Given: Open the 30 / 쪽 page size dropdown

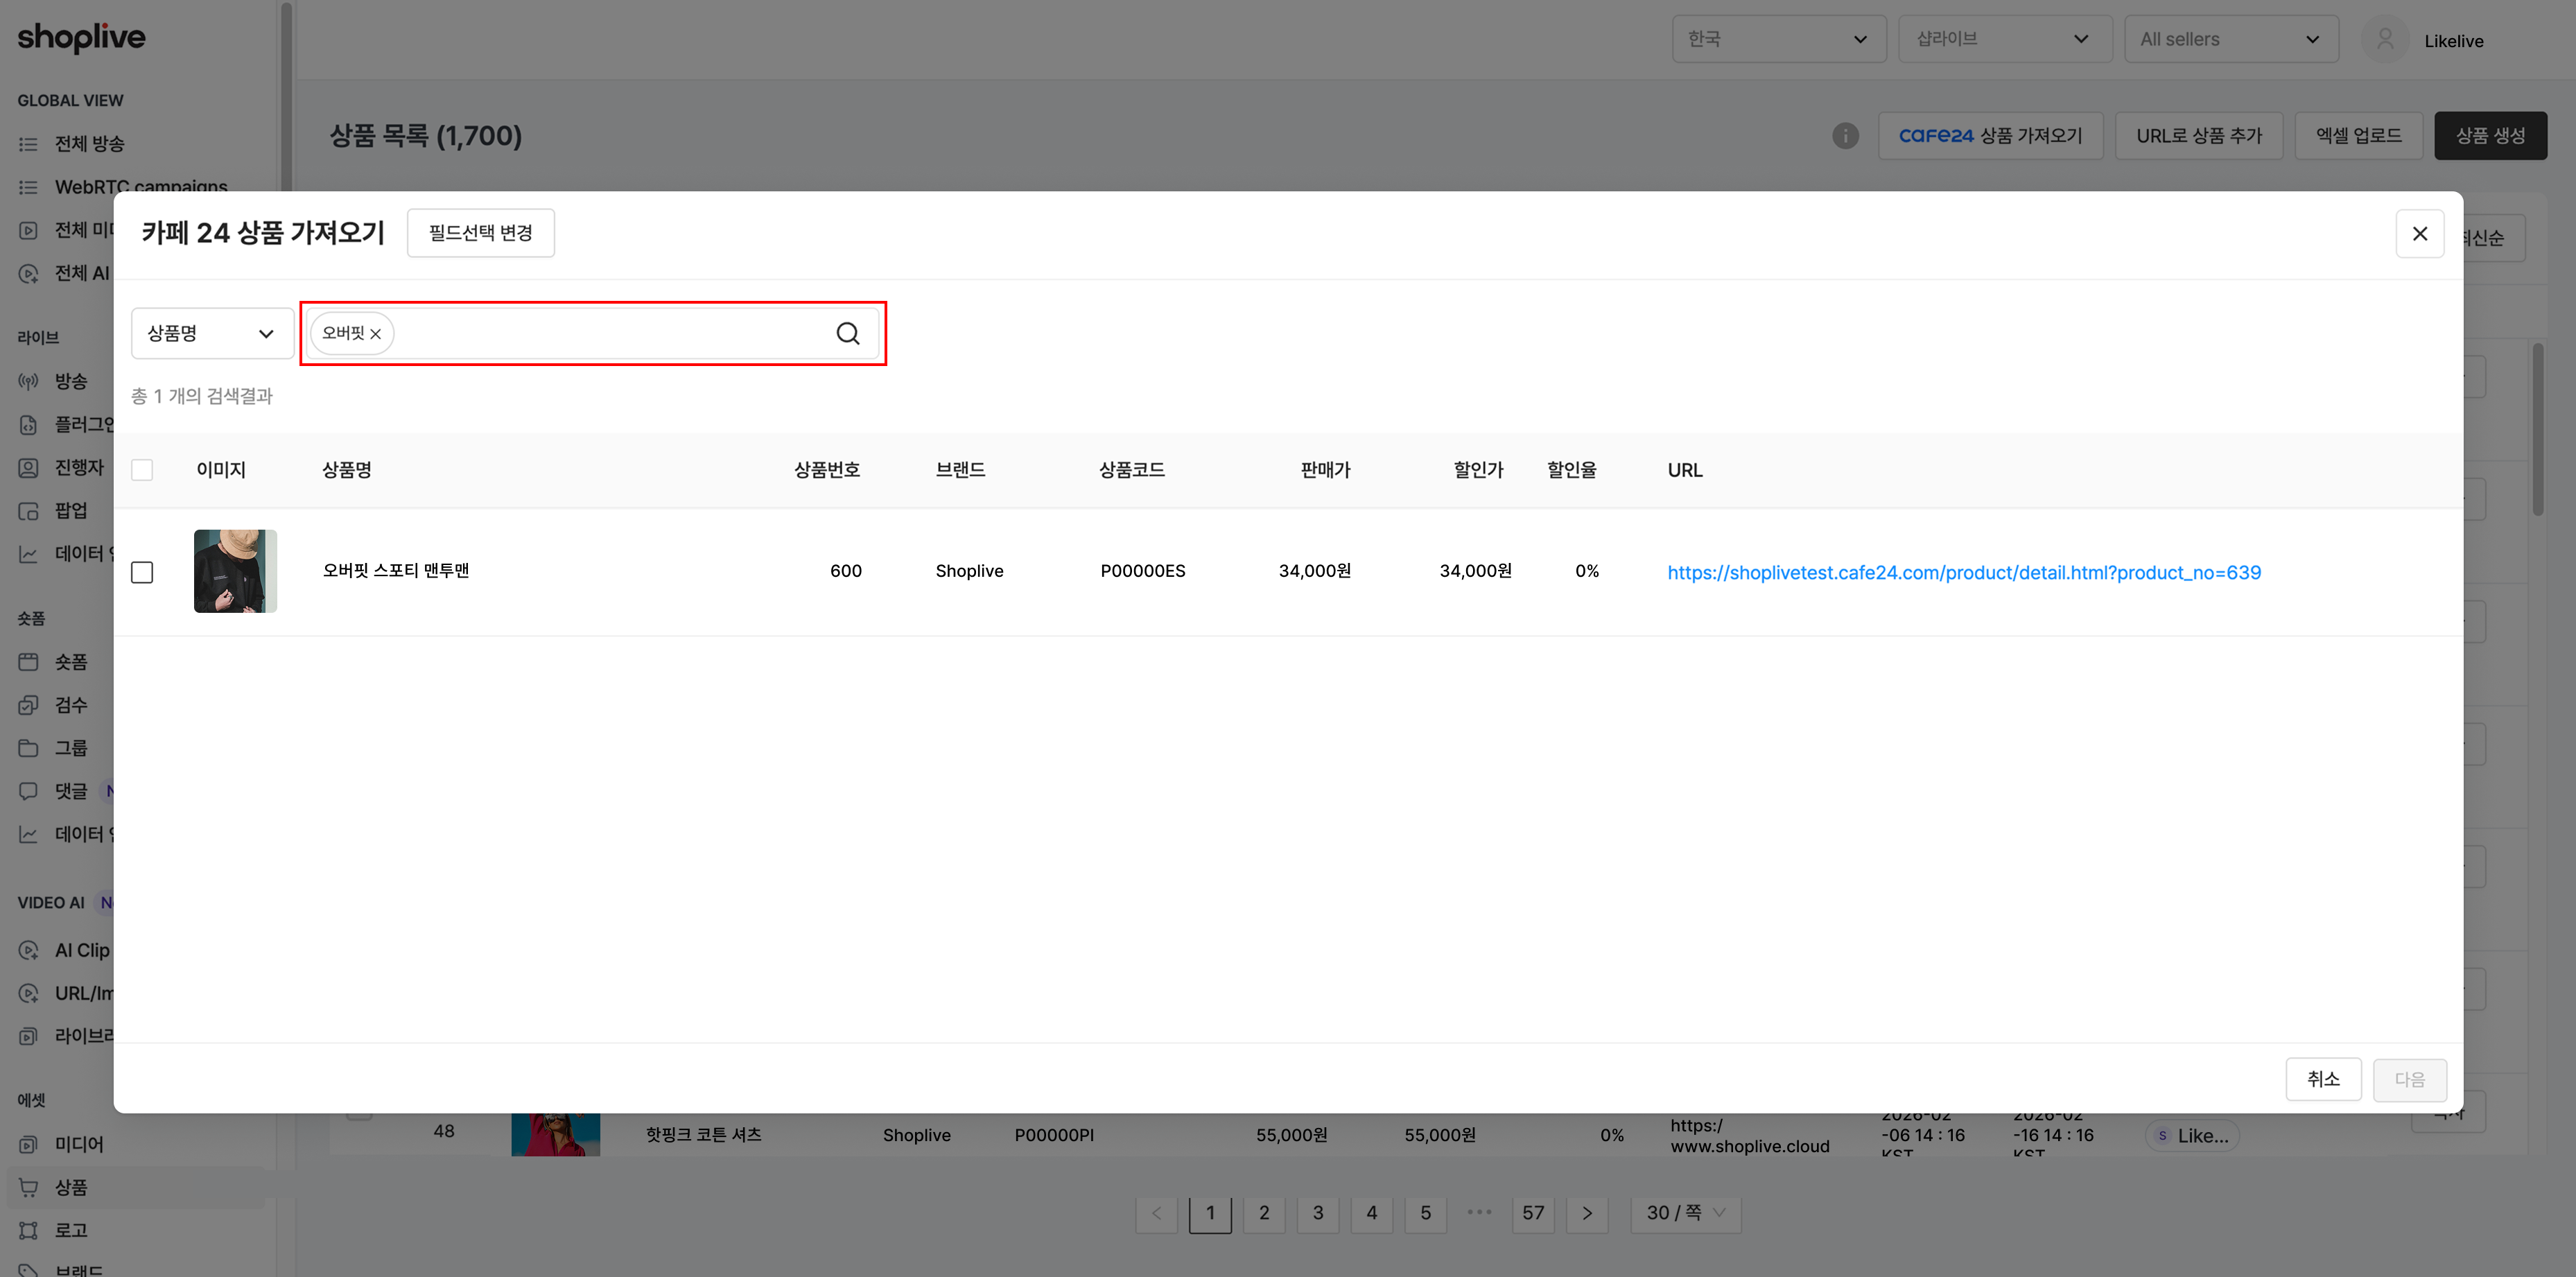Looking at the screenshot, I should 1685,1213.
